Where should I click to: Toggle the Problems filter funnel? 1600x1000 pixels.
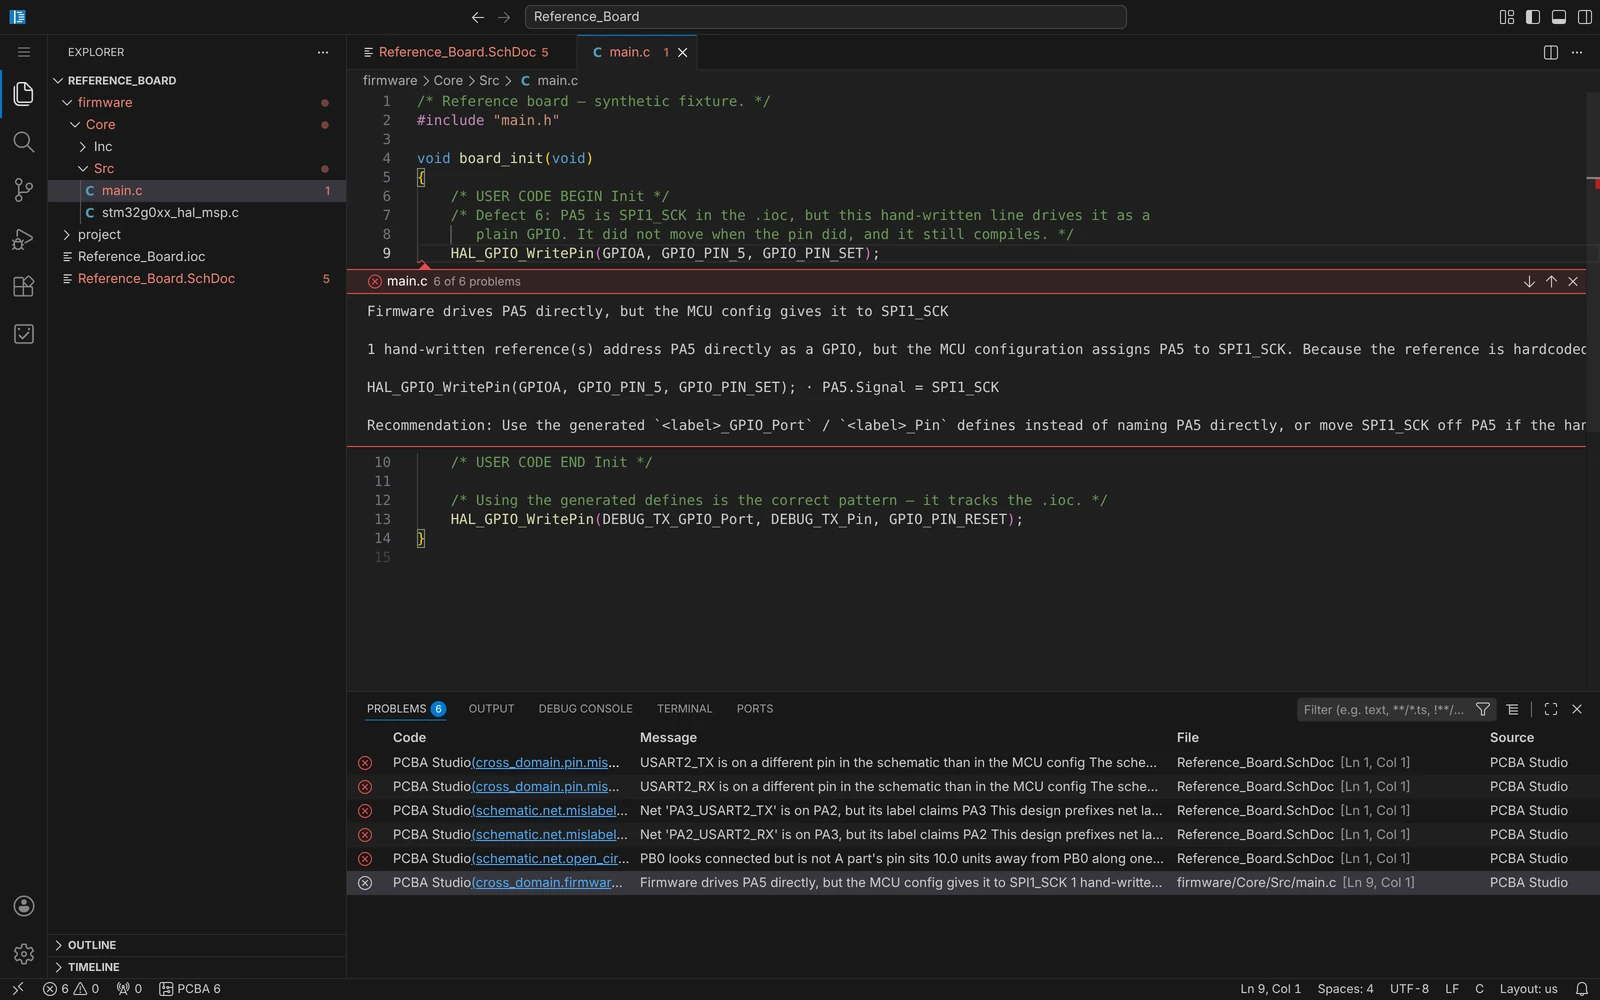point(1483,709)
